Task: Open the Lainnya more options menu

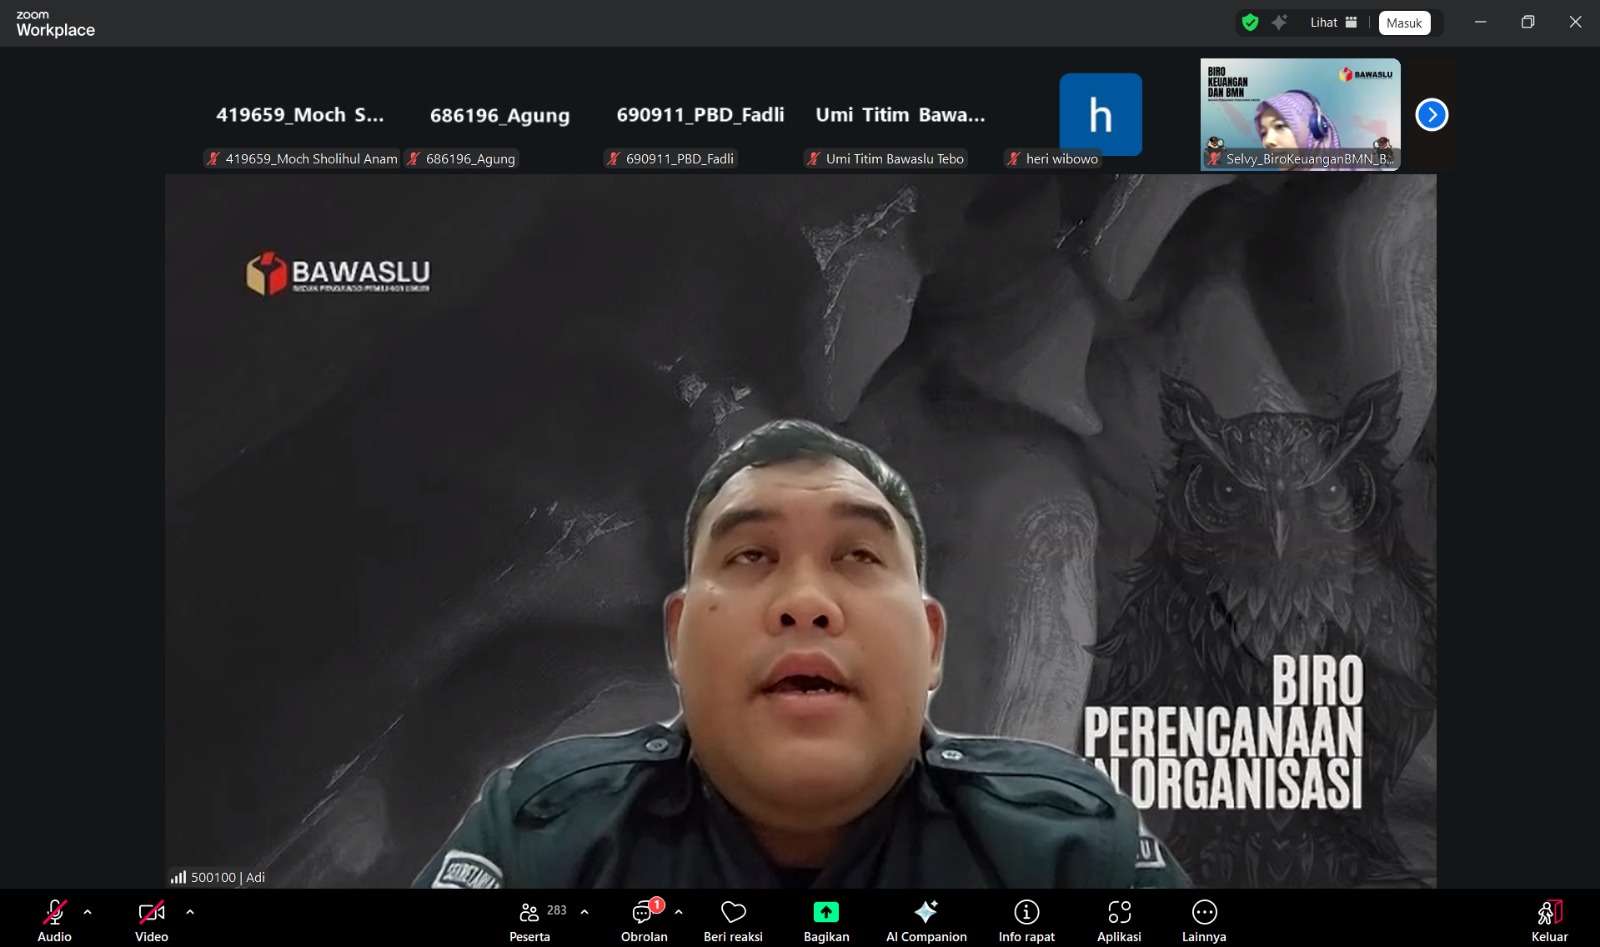Action: click(1204, 919)
